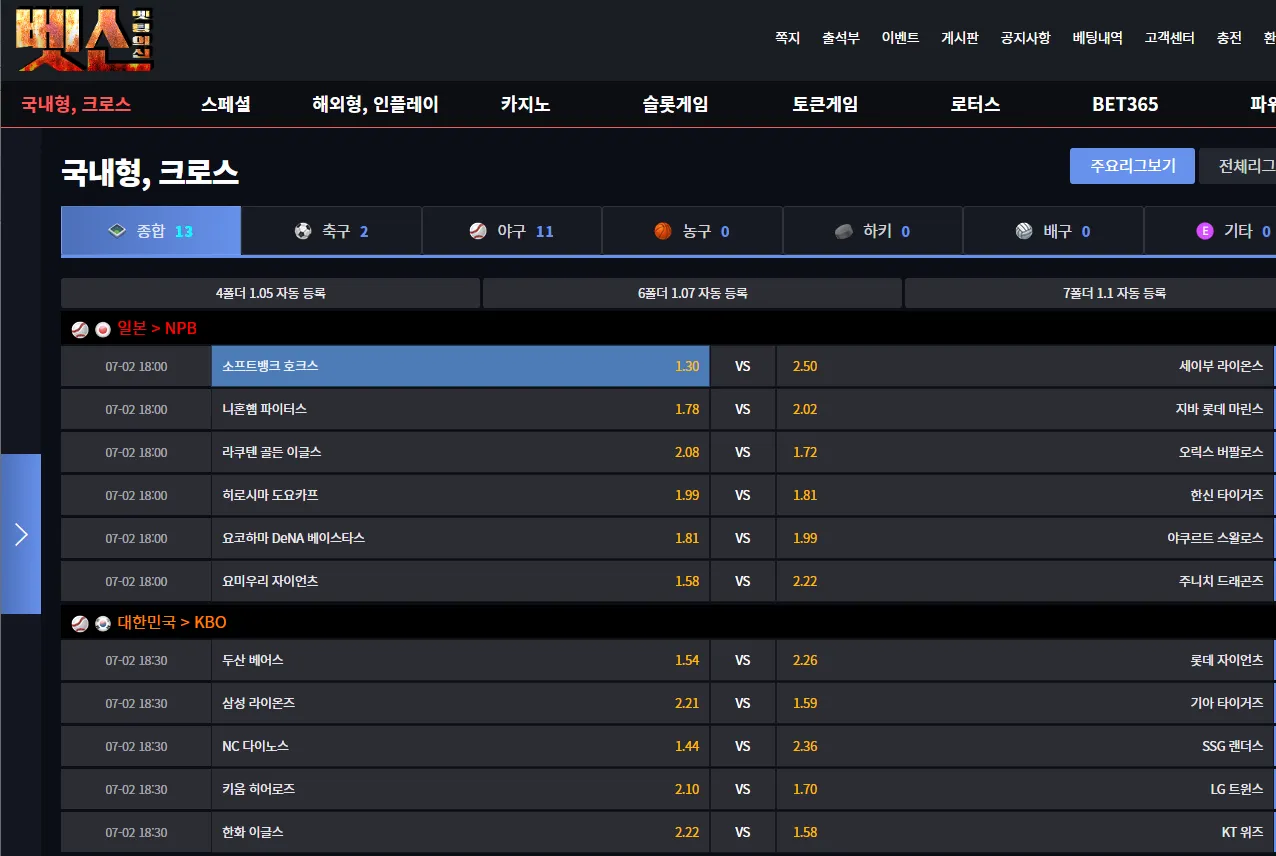Go to the 카지노 menu
The height and width of the screenshot is (856, 1276).
526,104
